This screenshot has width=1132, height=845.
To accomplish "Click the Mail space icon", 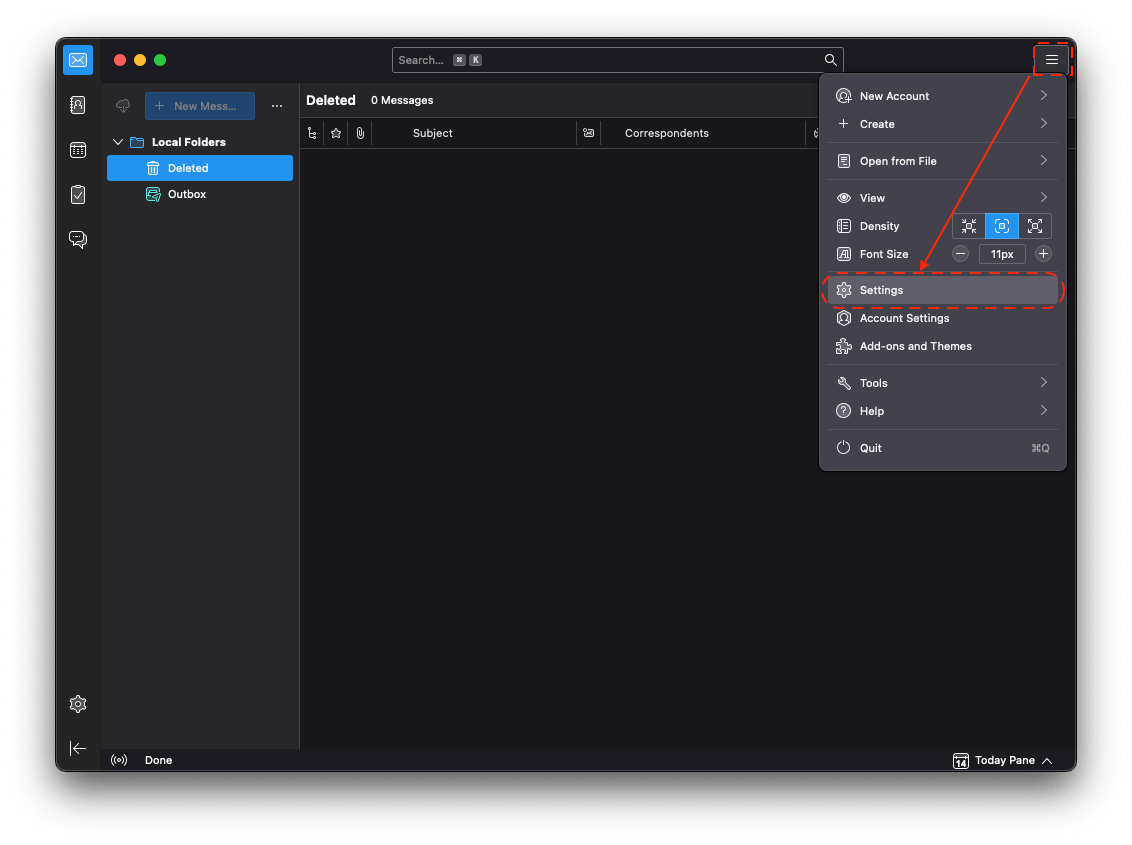I will pyautogui.click(x=78, y=60).
